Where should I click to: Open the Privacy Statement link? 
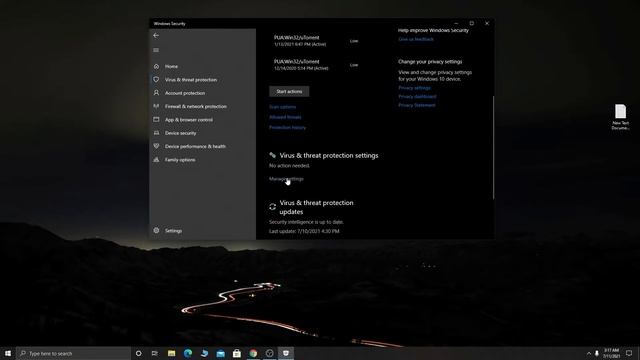[417, 105]
